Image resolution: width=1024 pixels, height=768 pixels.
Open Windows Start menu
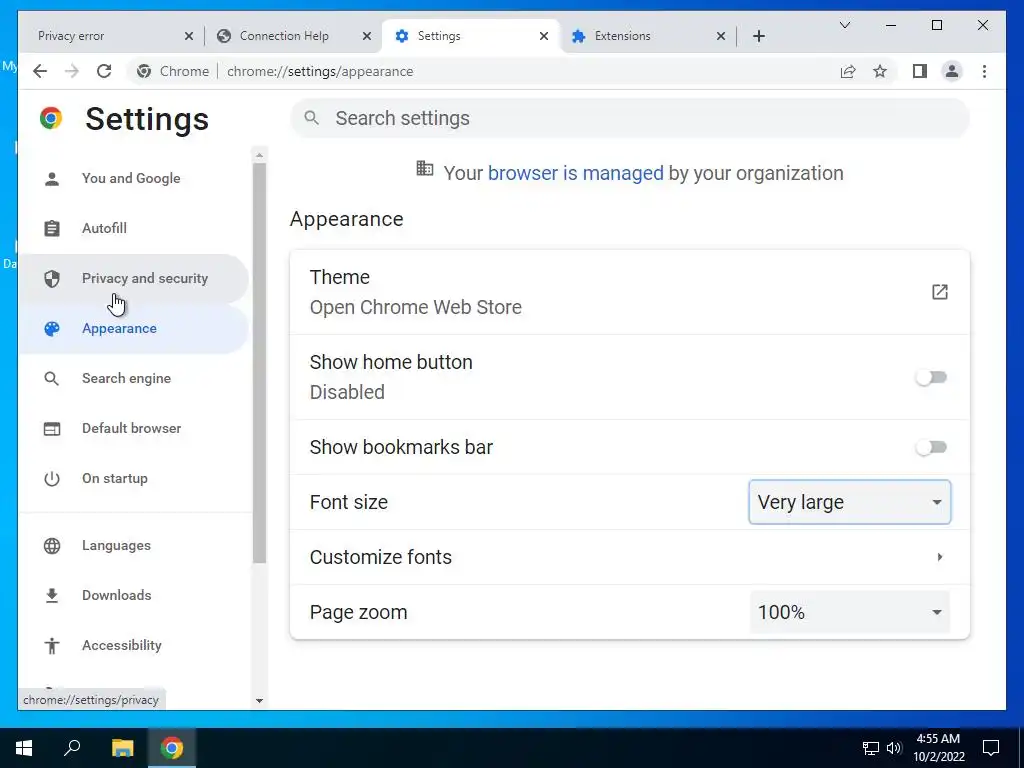click(24, 748)
